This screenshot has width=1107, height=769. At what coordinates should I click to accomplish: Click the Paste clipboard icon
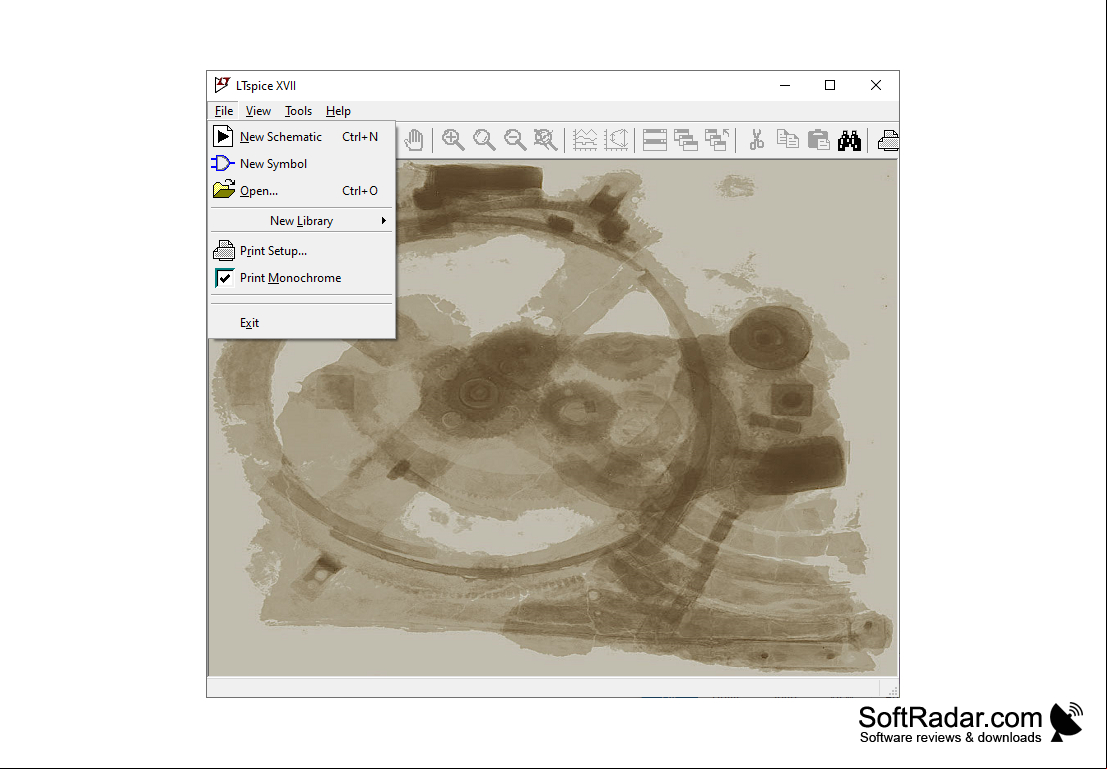[x=818, y=140]
